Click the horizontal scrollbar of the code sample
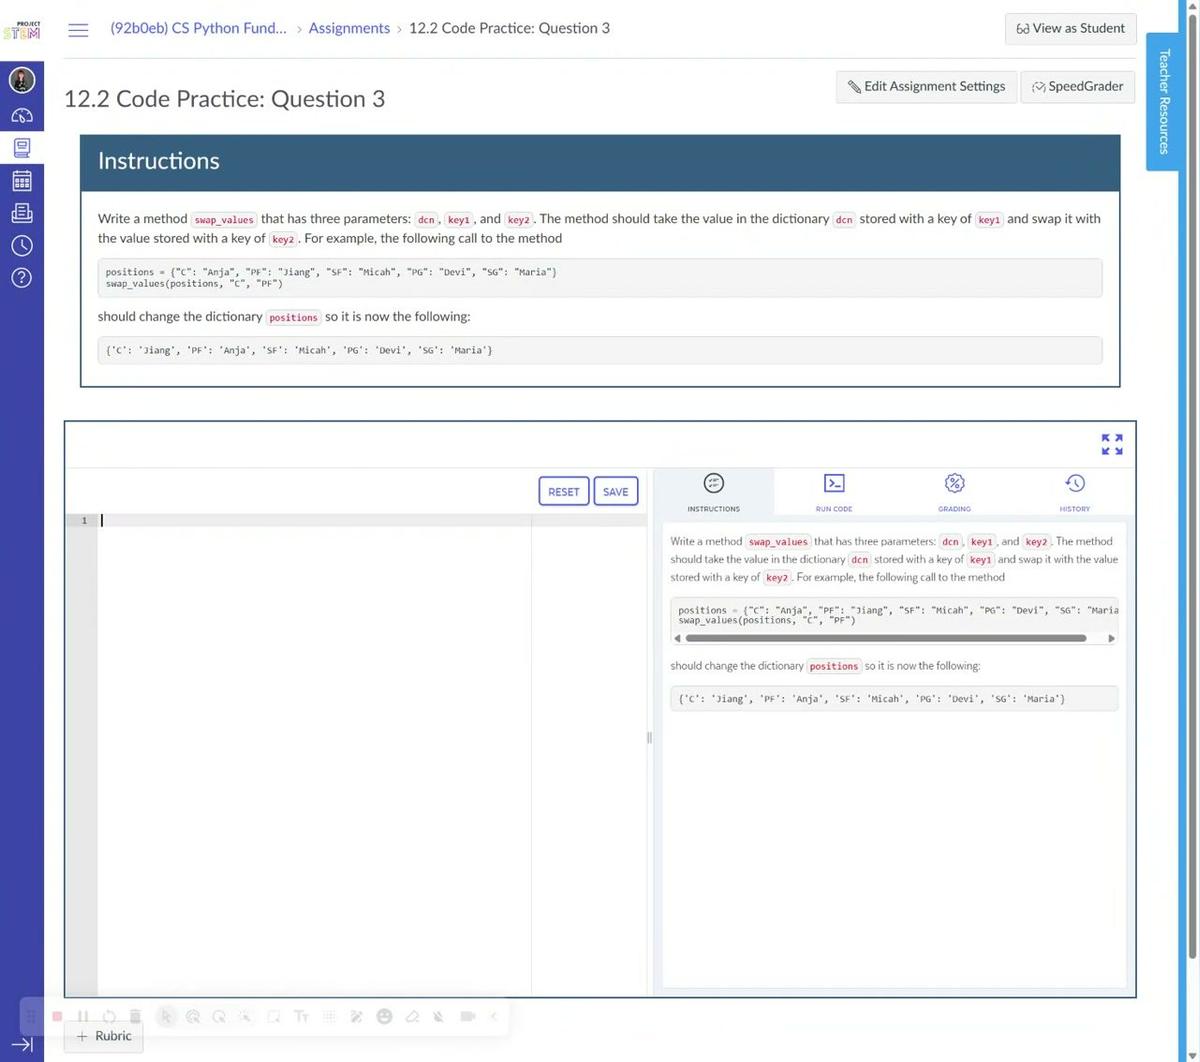 pyautogui.click(x=886, y=638)
